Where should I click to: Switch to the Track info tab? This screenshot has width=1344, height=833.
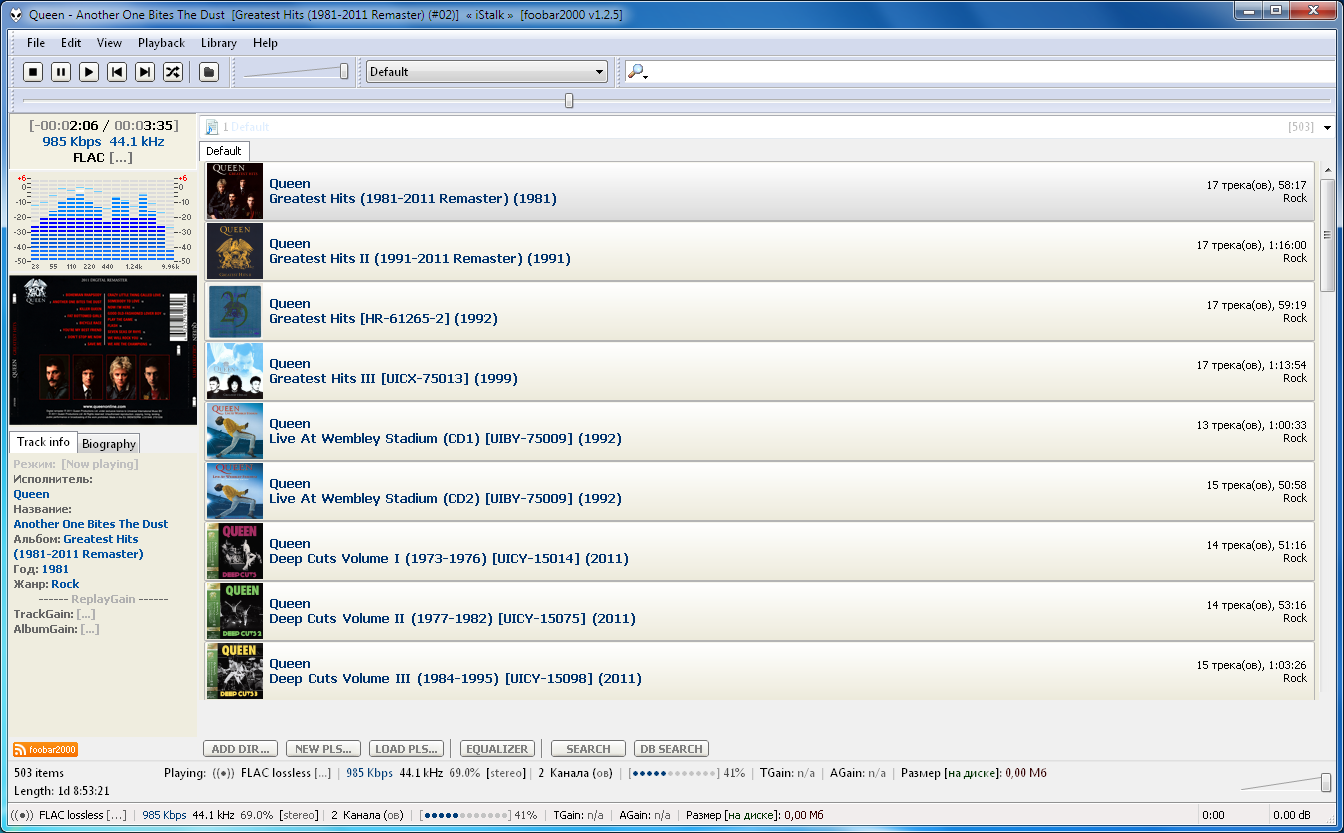[x=43, y=442]
